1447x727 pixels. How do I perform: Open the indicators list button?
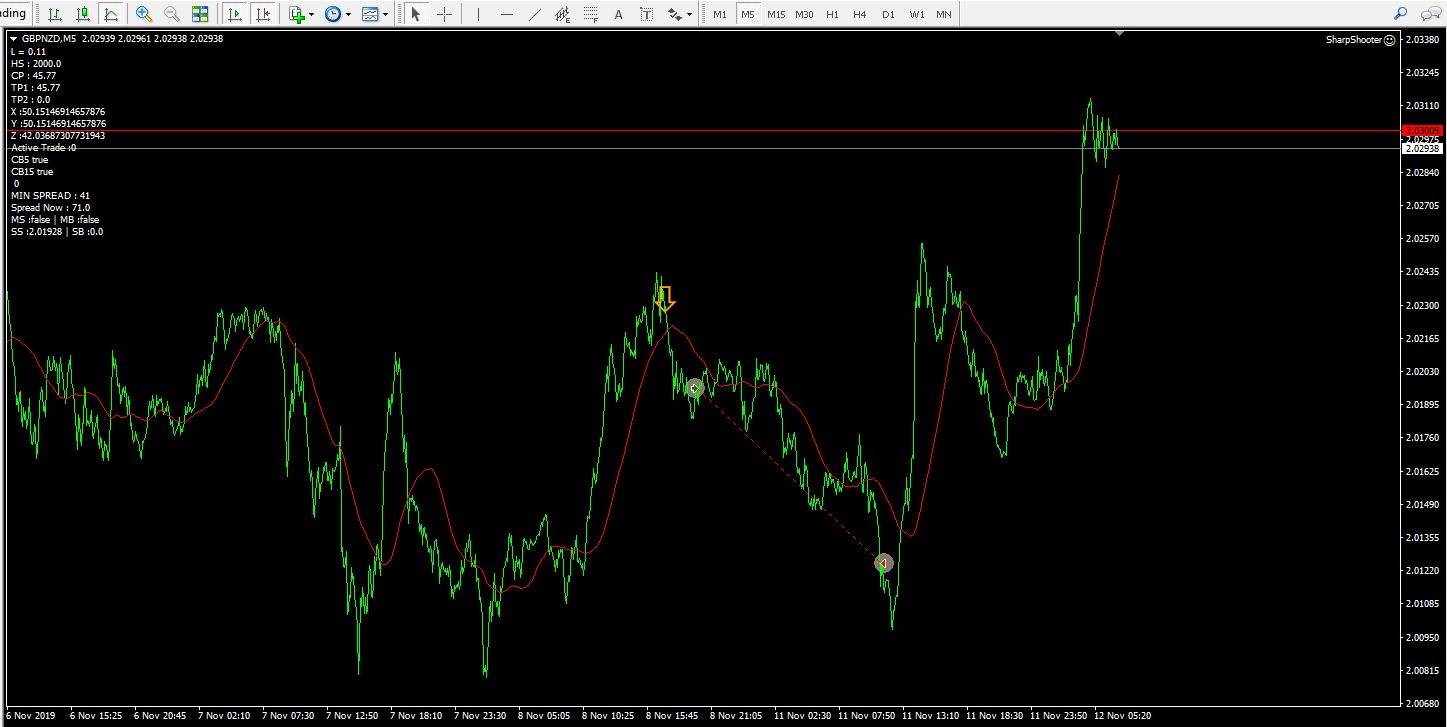pos(296,14)
